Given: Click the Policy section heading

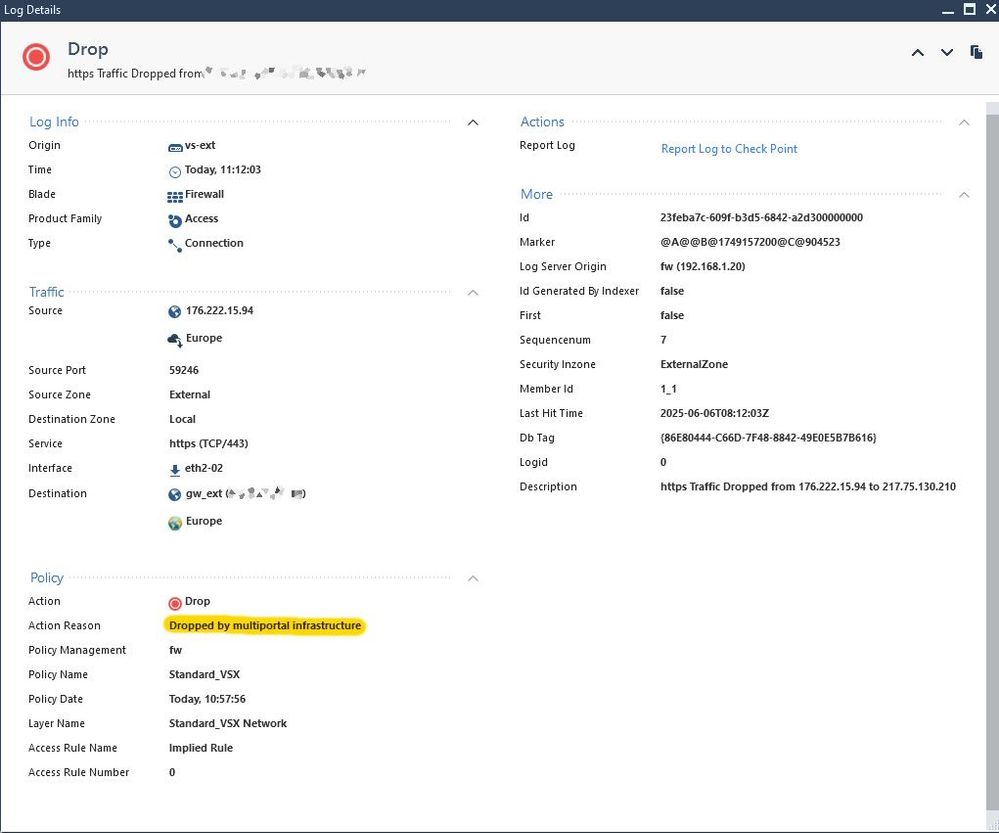Looking at the screenshot, I should click(47, 577).
